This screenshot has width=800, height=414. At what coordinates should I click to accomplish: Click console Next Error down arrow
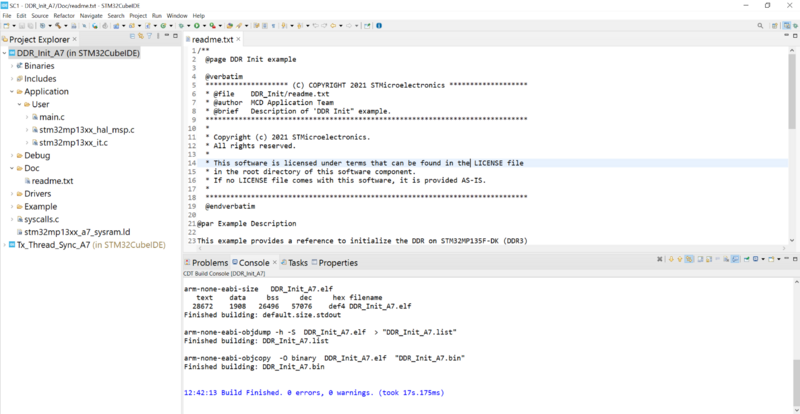point(671,259)
